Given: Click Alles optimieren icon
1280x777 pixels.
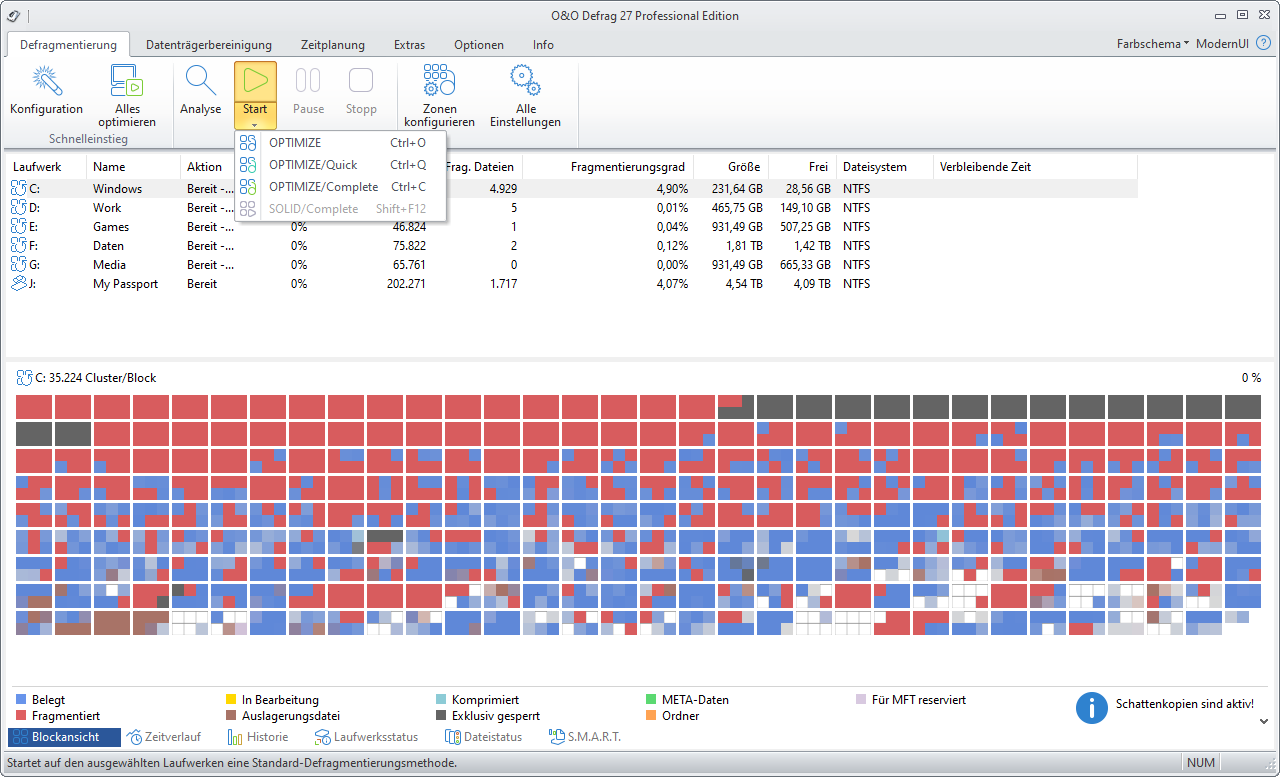Looking at the screenshot, I should click(126, 81).
